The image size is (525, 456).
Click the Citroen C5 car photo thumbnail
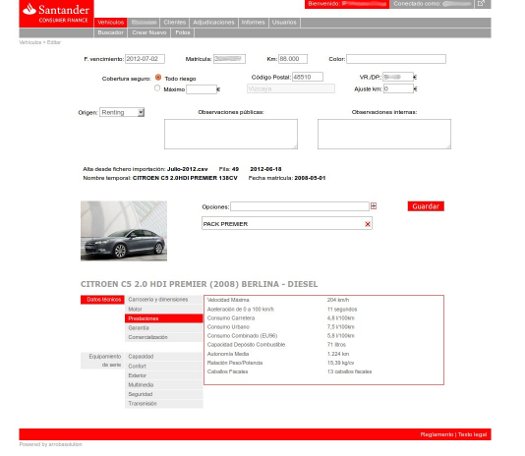(x=124, y=231)
